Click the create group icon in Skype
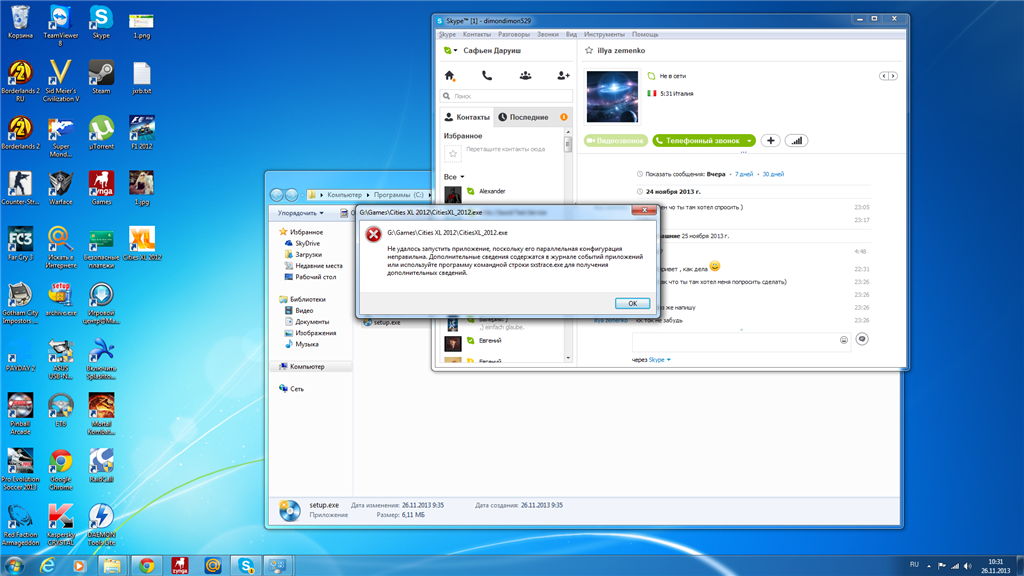1024x576 pixels. pyautogui.click(x=525, y=75)
